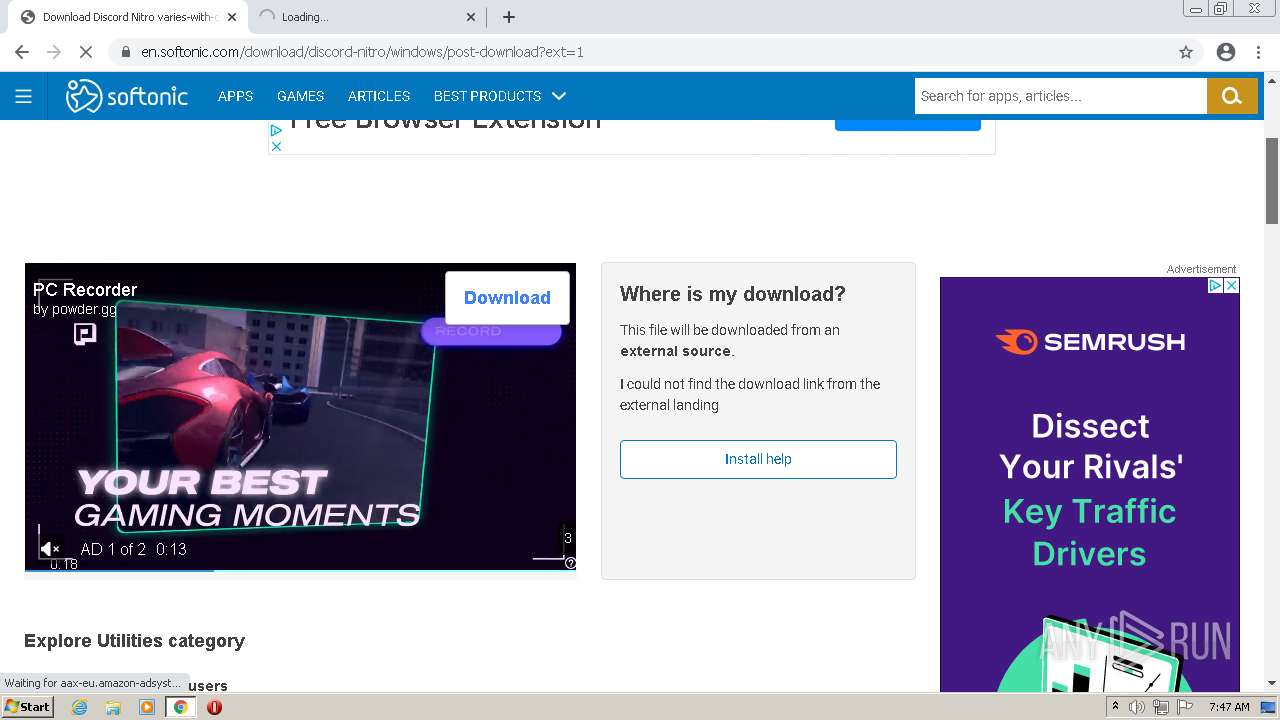
Task: Click the red stop-sign taskbar icon
Action: pyautogui.click(x=214, y=707)
